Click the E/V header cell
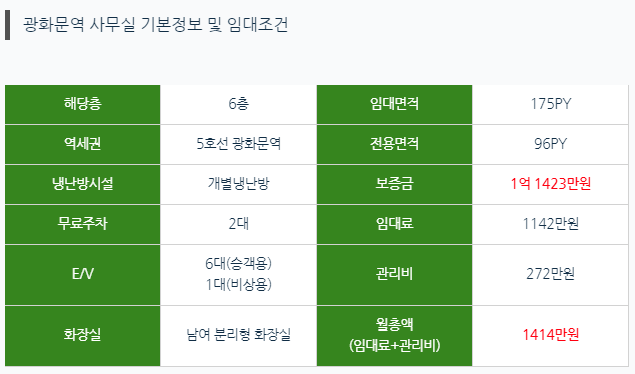The height and width of the screenshot is (374, 635). coord(83,275)
